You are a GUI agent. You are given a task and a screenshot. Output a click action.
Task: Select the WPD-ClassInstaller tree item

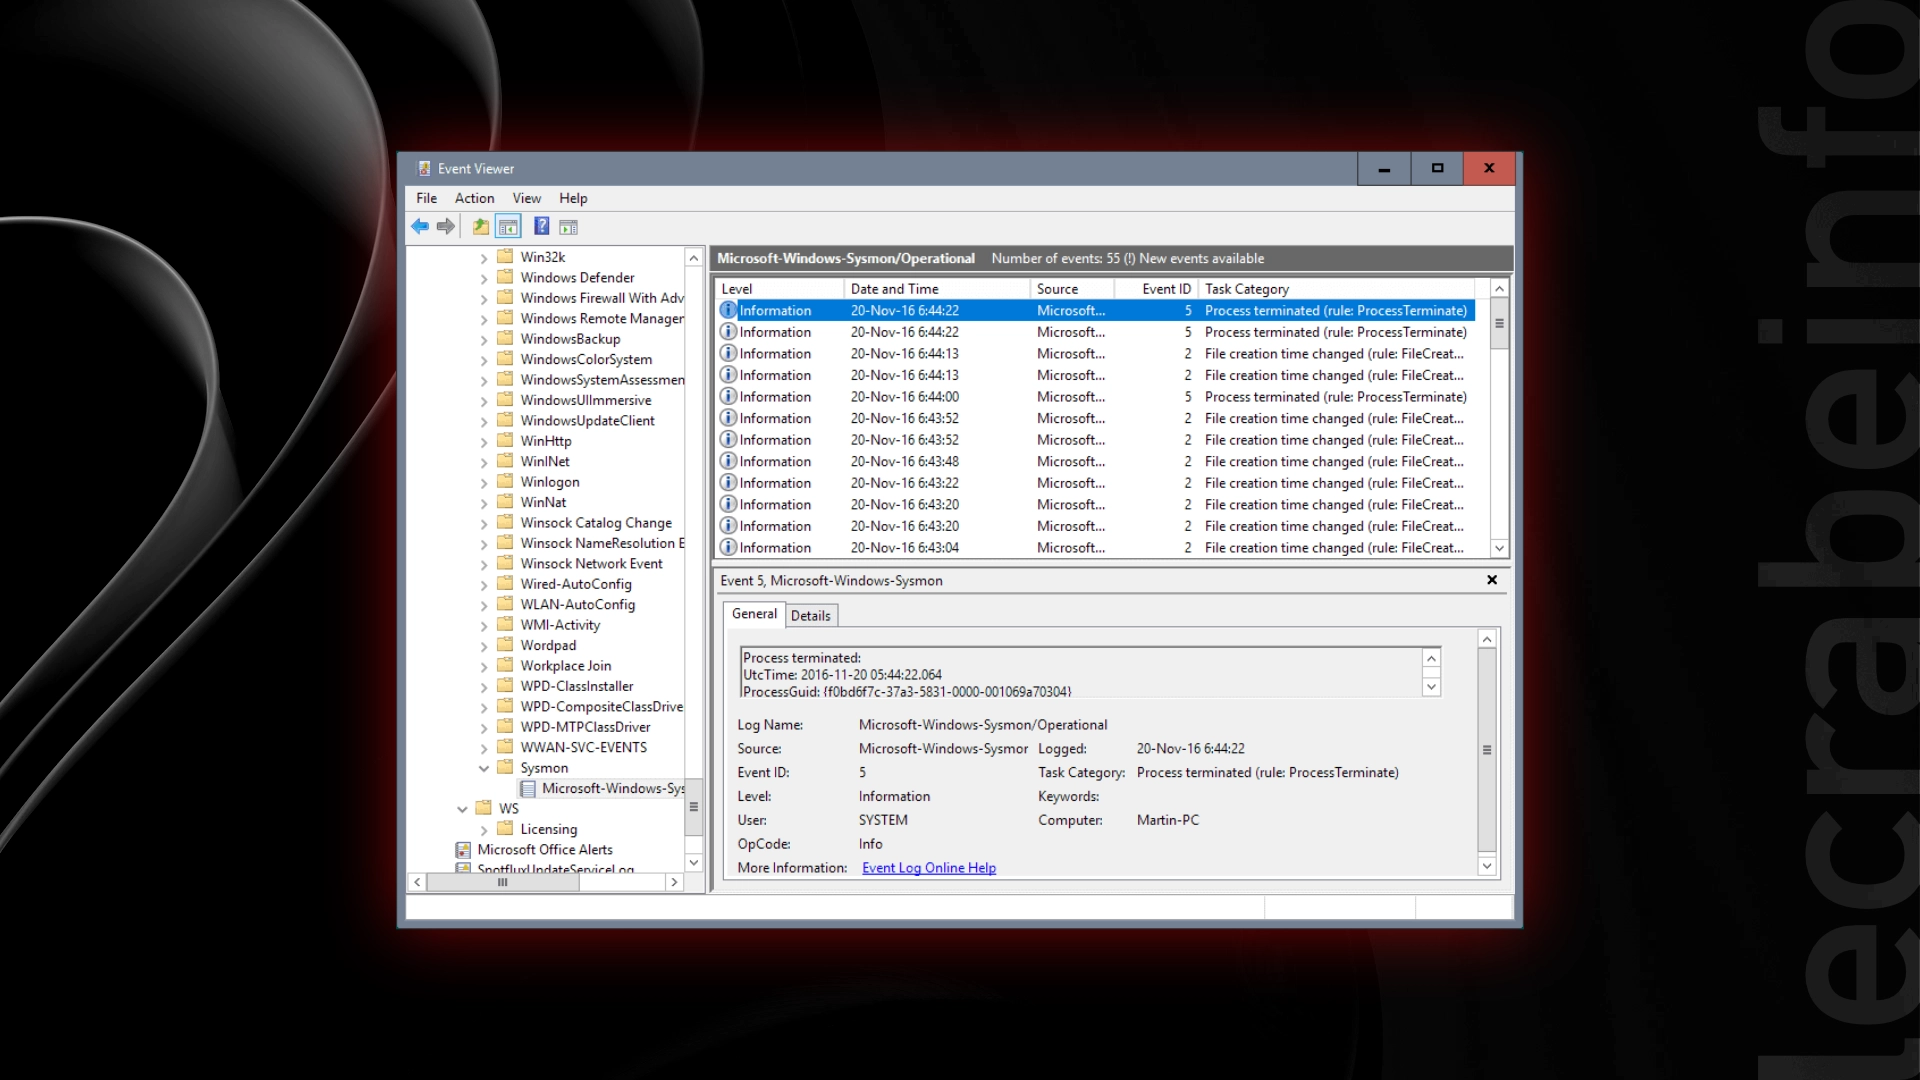tap(577, 686)
